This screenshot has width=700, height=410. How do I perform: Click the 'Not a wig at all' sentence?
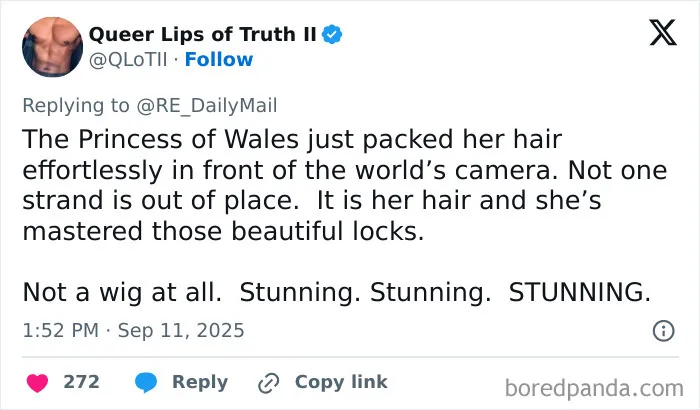coord(122,293)
